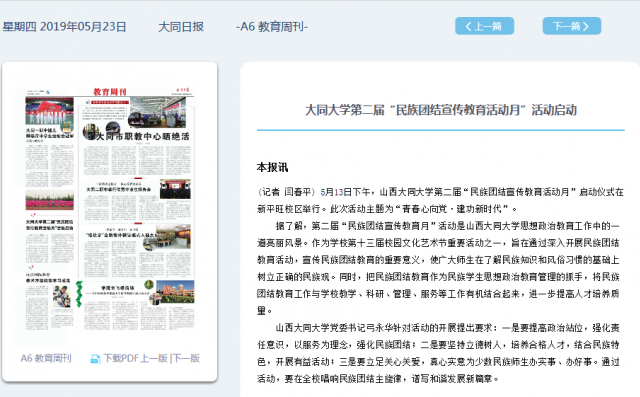Screen dimensions: 640x397
Task: Go to previous article with 上一篇 button
Action: tap(484, 26)
